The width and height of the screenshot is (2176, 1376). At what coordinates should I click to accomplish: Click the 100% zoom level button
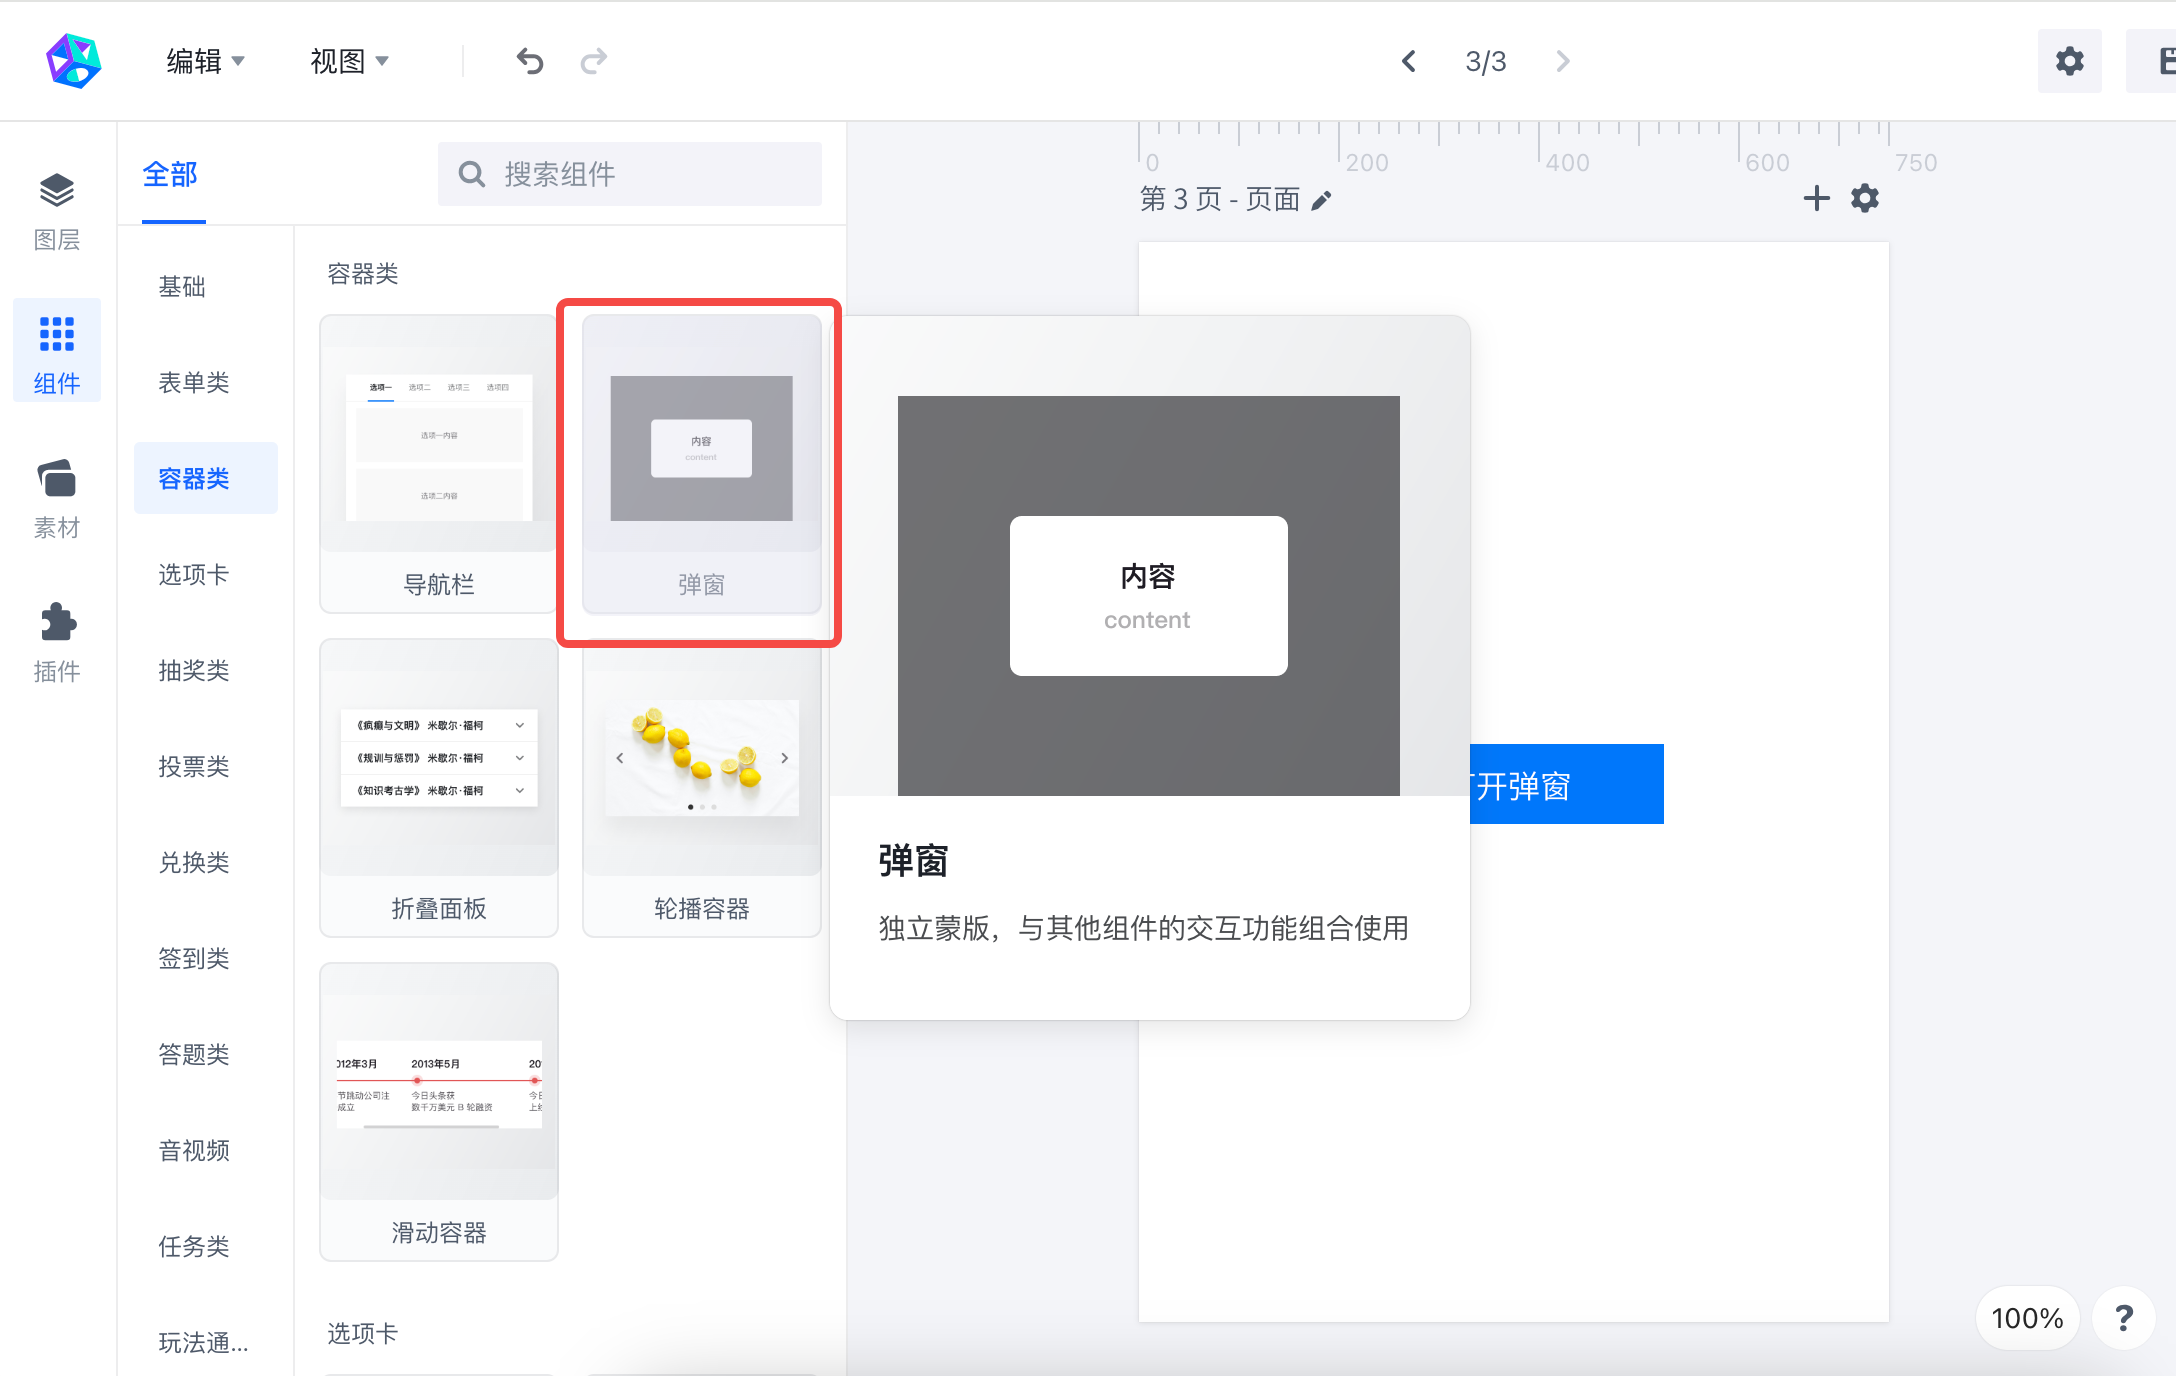point(2027,1318)
